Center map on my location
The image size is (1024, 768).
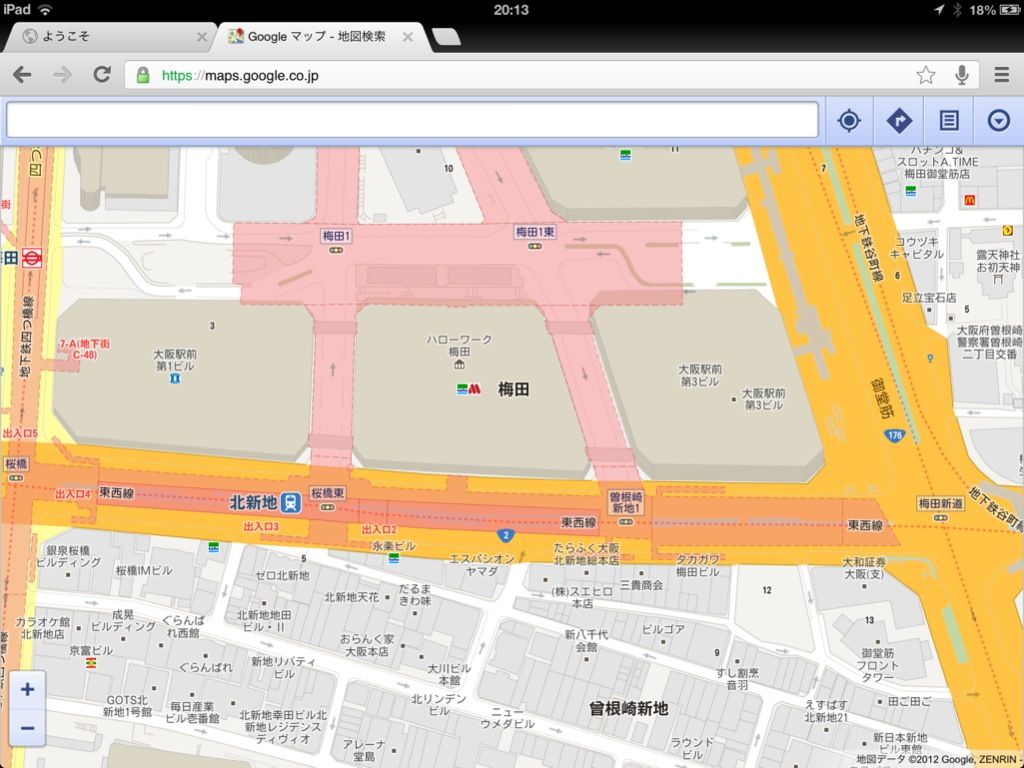coord(849,121)
